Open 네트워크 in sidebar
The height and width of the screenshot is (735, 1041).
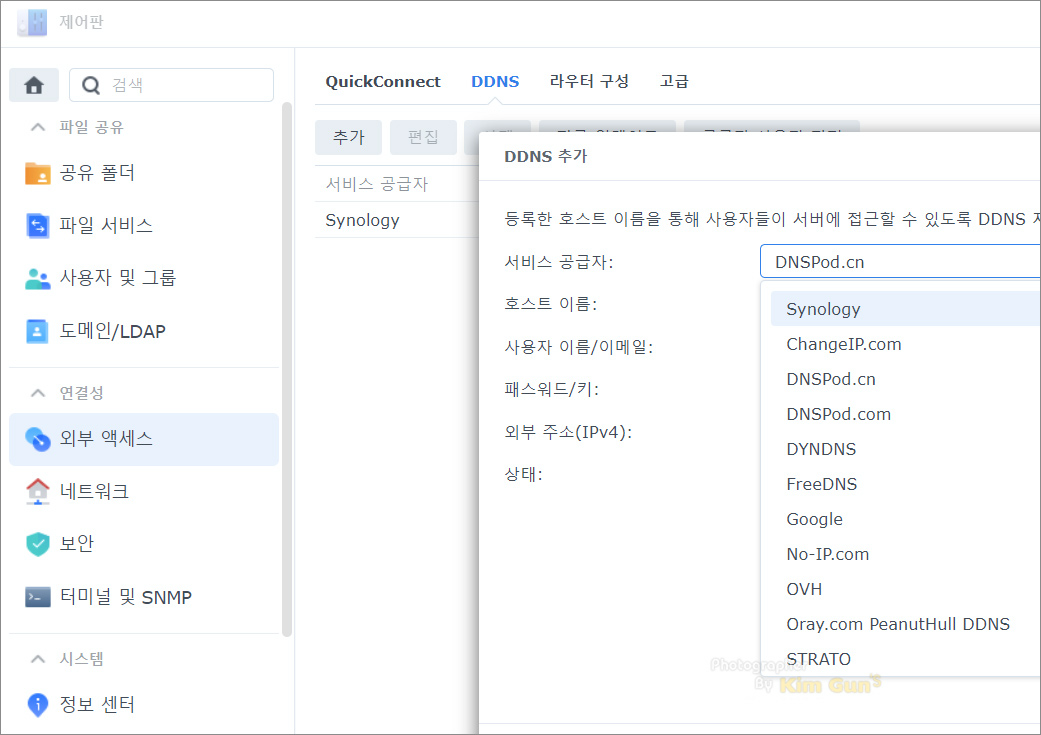[x=143, y=491]
